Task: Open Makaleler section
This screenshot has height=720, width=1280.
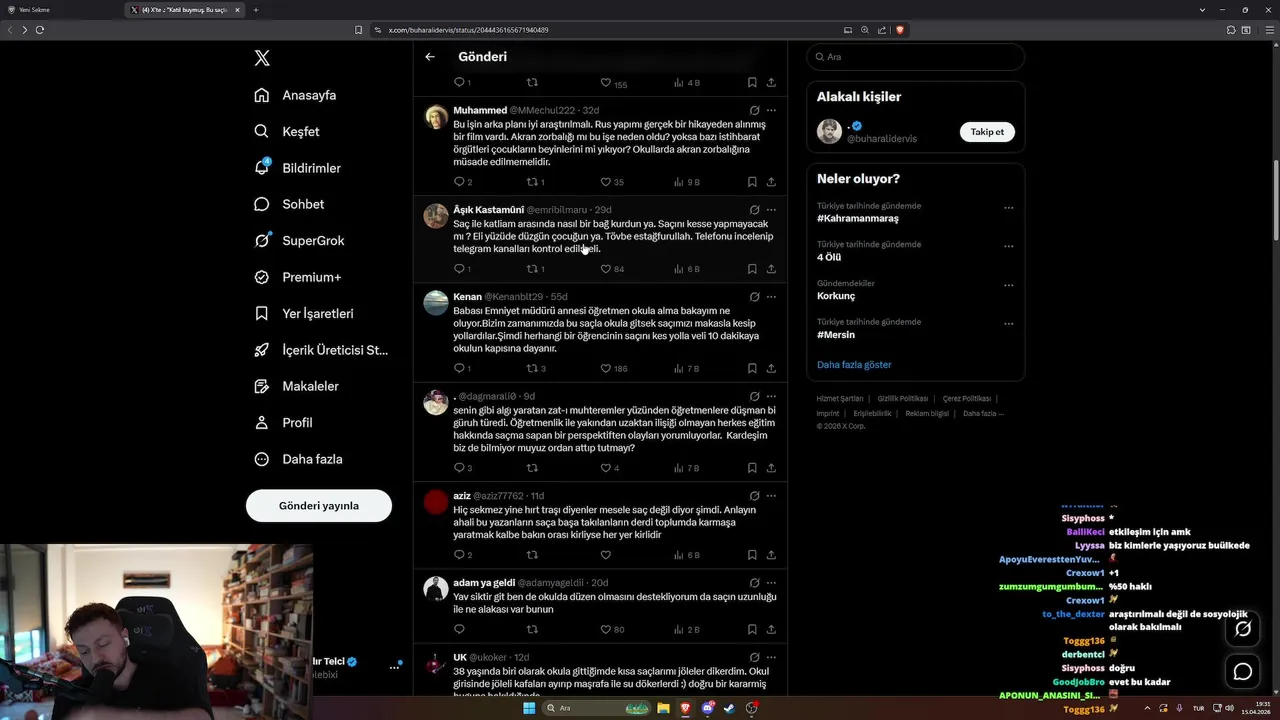Action: click(296, 386)
